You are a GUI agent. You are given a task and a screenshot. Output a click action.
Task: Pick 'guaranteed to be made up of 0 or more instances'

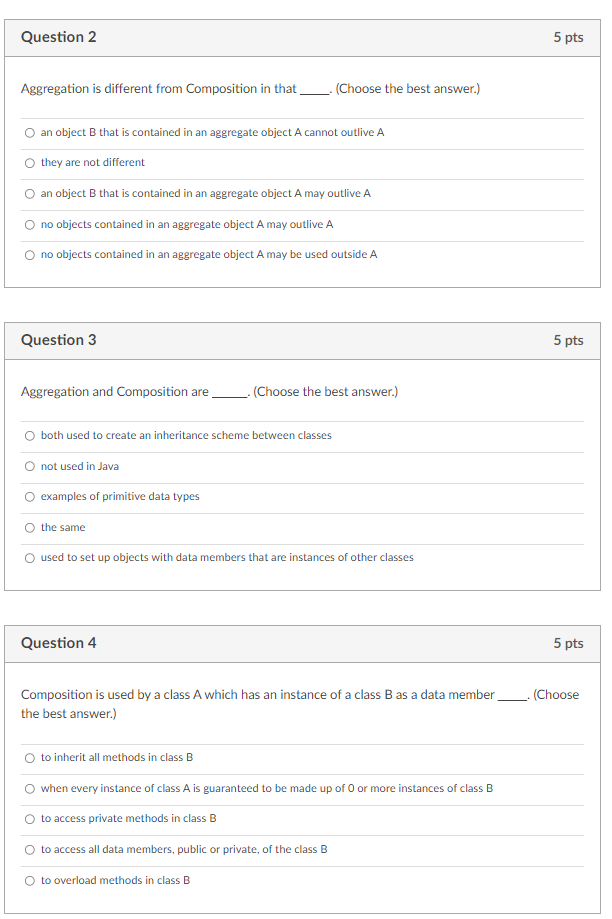[x=30, y=788]
